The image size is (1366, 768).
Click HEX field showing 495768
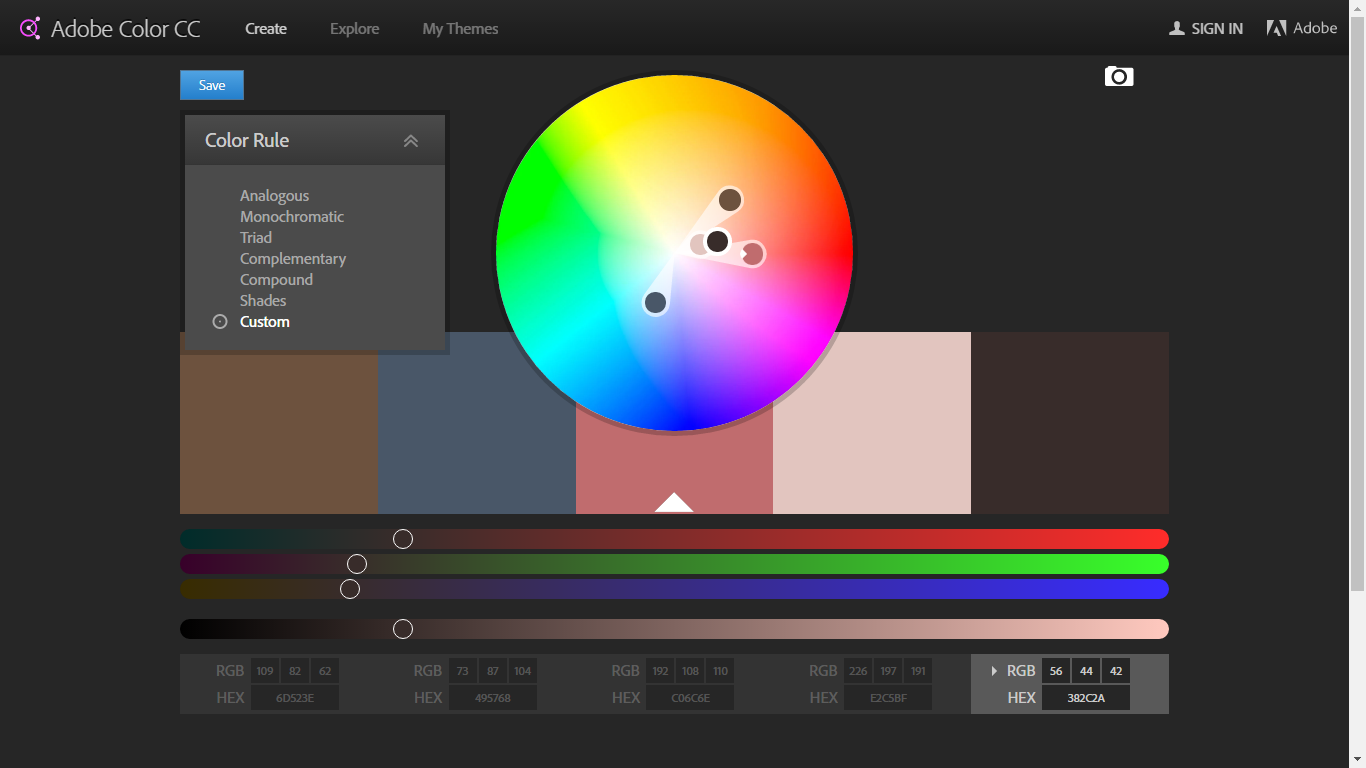(493, 698)
